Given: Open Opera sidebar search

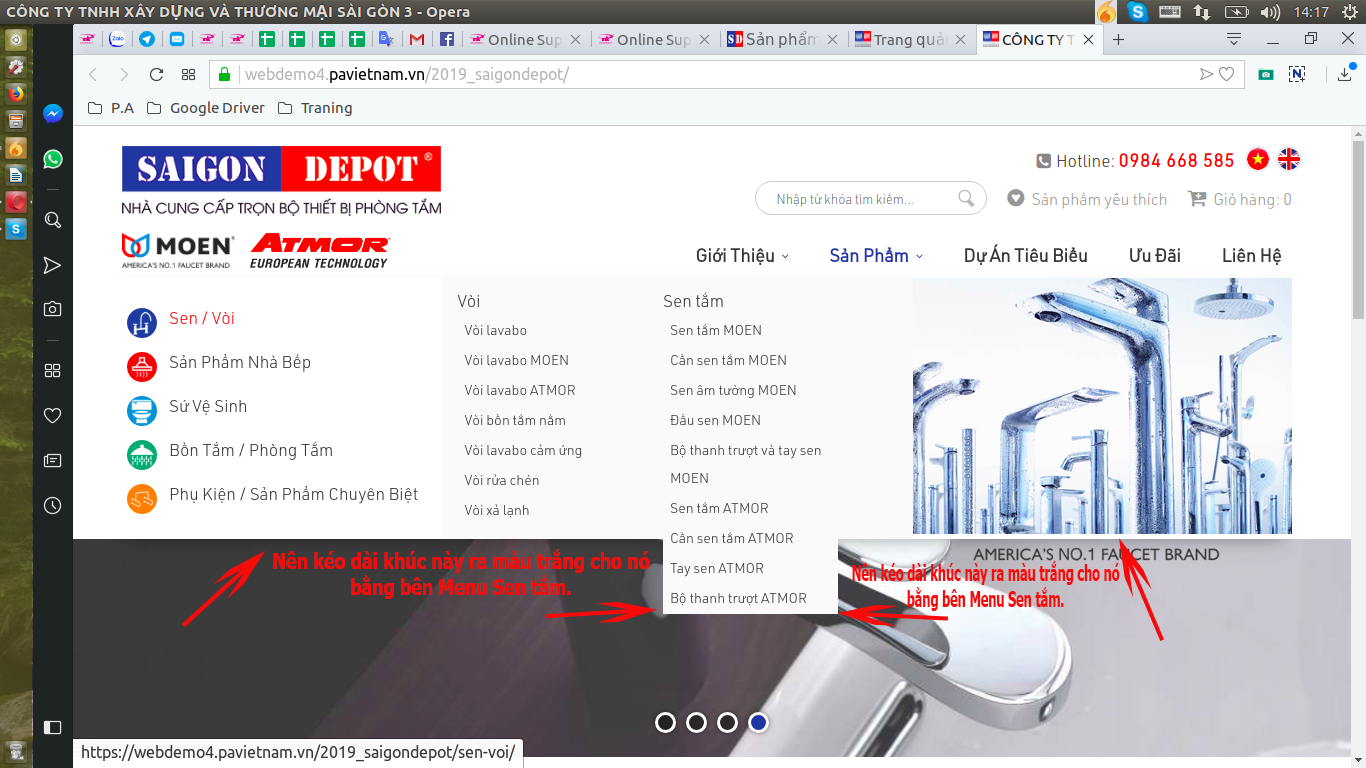Looking at the screenshot, I should pos(53,220).
